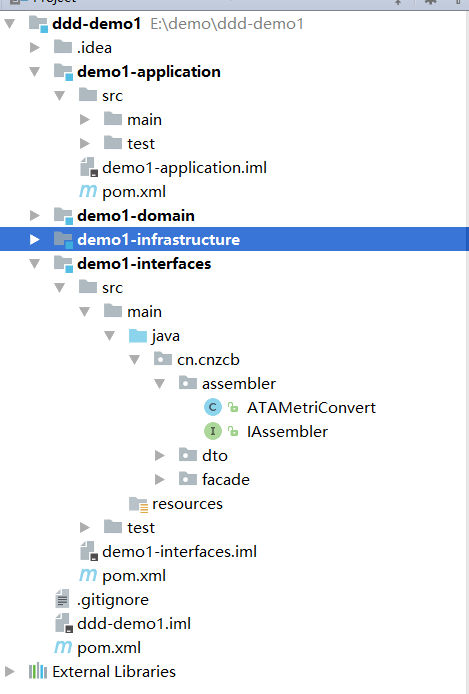Click the demo1-application.iml file icon
Viewport: 469px width, 694px height.
click(x=88, y=167)
